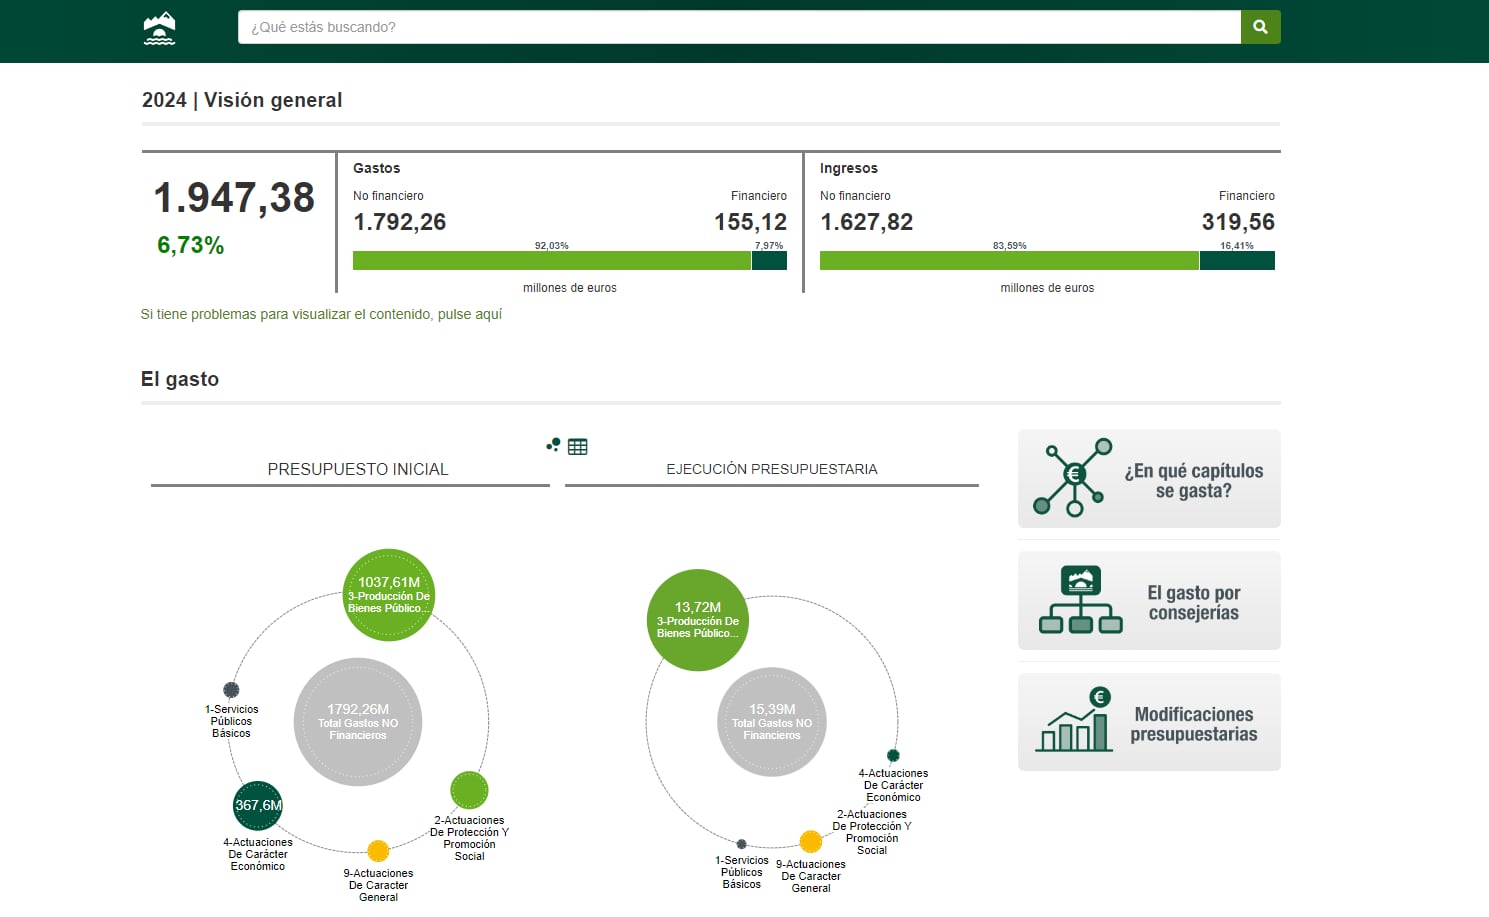This screenshot has width=1489, height=917.
Task: Click the 13,72M Producción de Bienes bubble
Action: coord(698,620)
